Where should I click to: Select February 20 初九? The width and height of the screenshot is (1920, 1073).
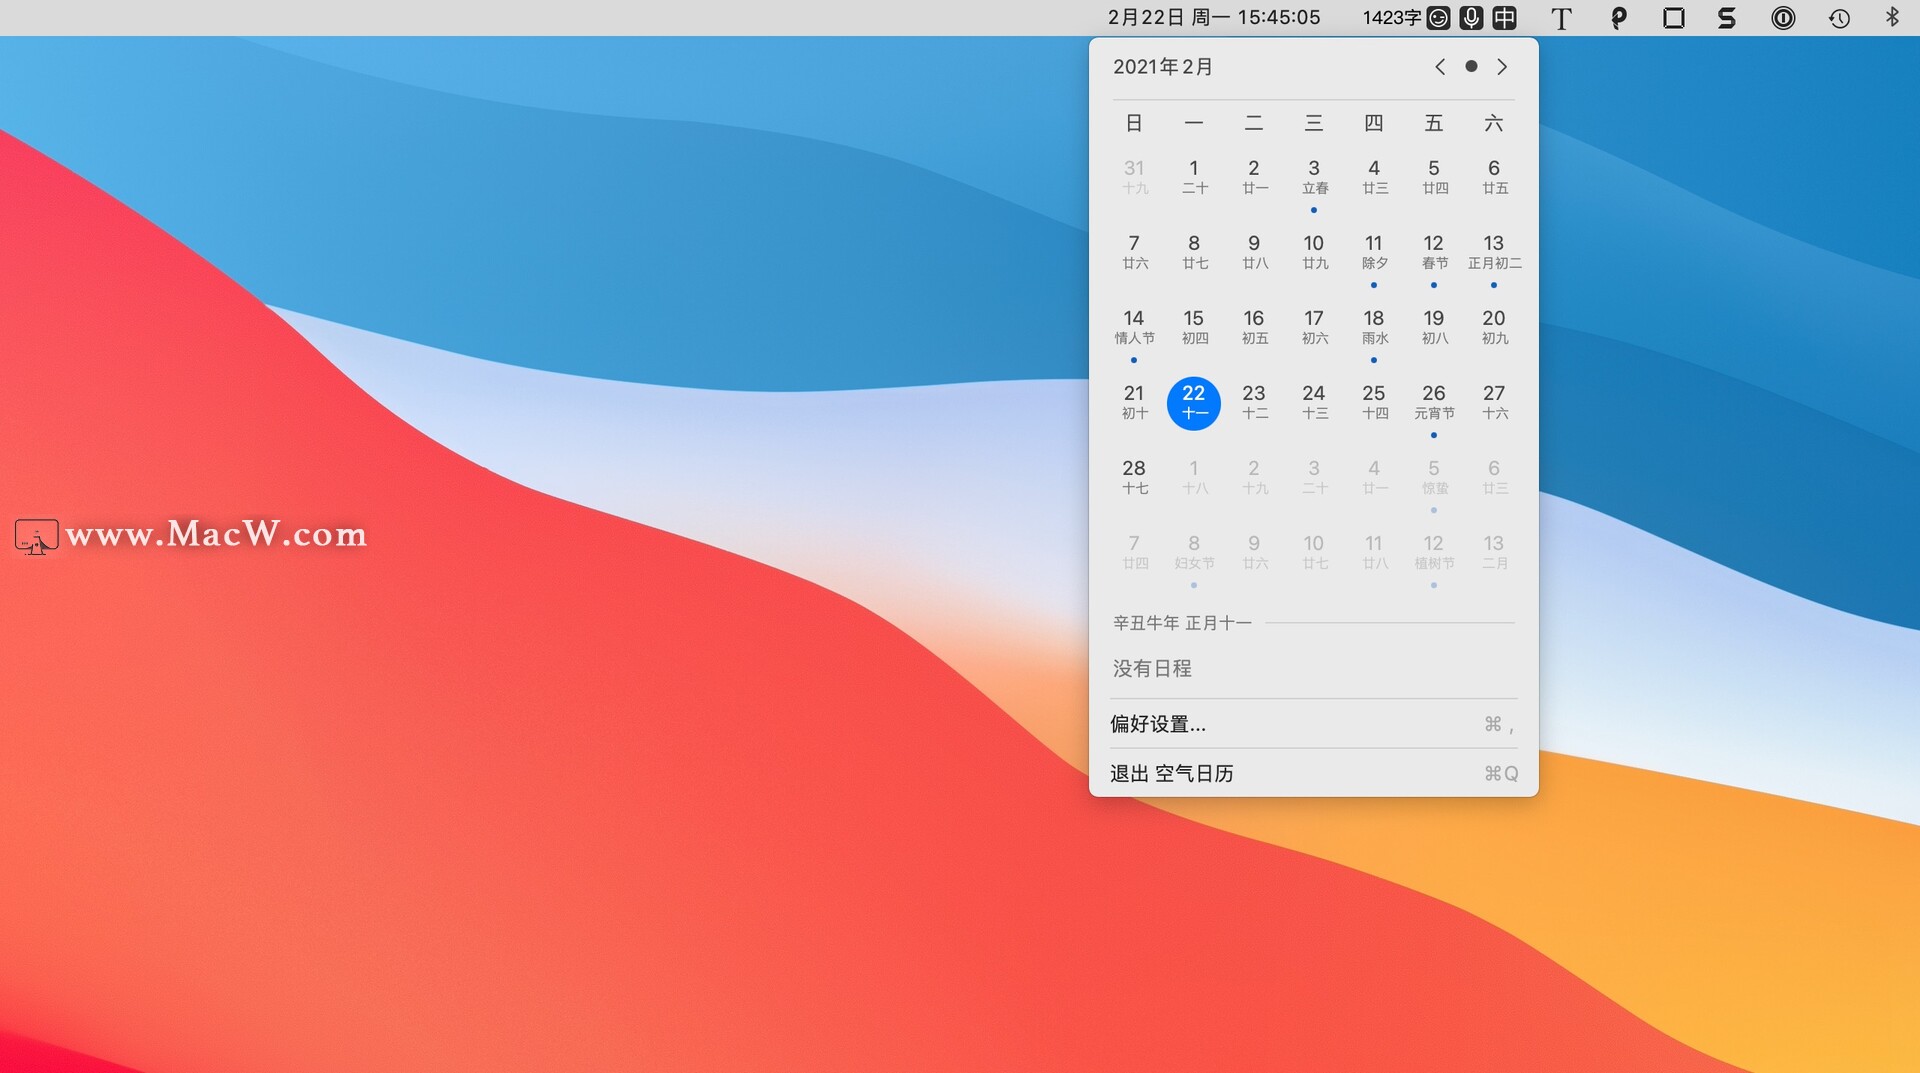1494,328
